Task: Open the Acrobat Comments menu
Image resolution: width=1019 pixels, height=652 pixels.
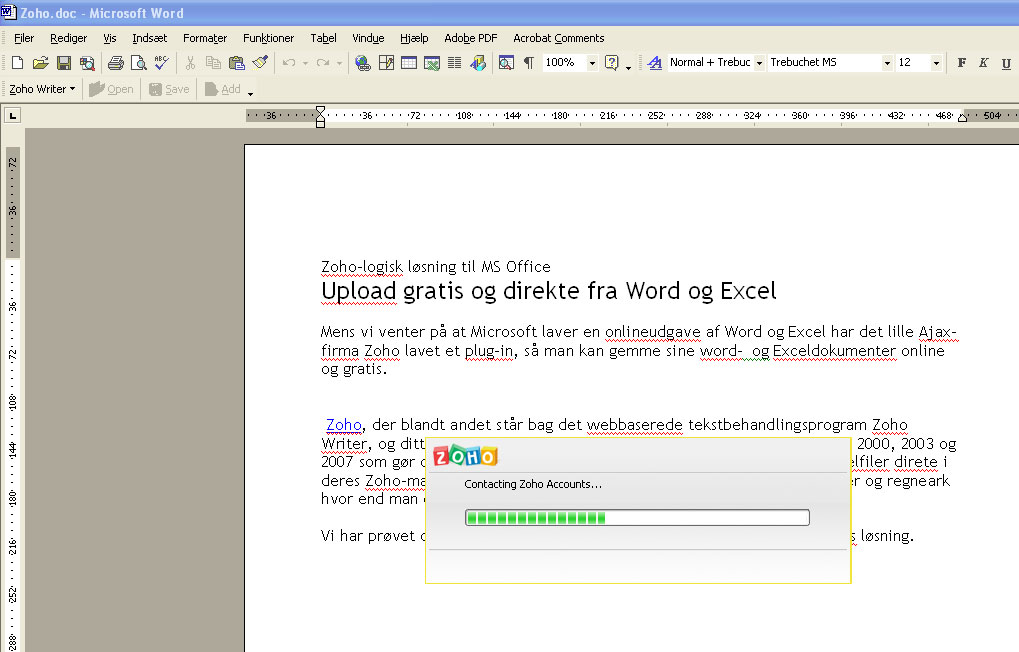Action: [558, 38]
